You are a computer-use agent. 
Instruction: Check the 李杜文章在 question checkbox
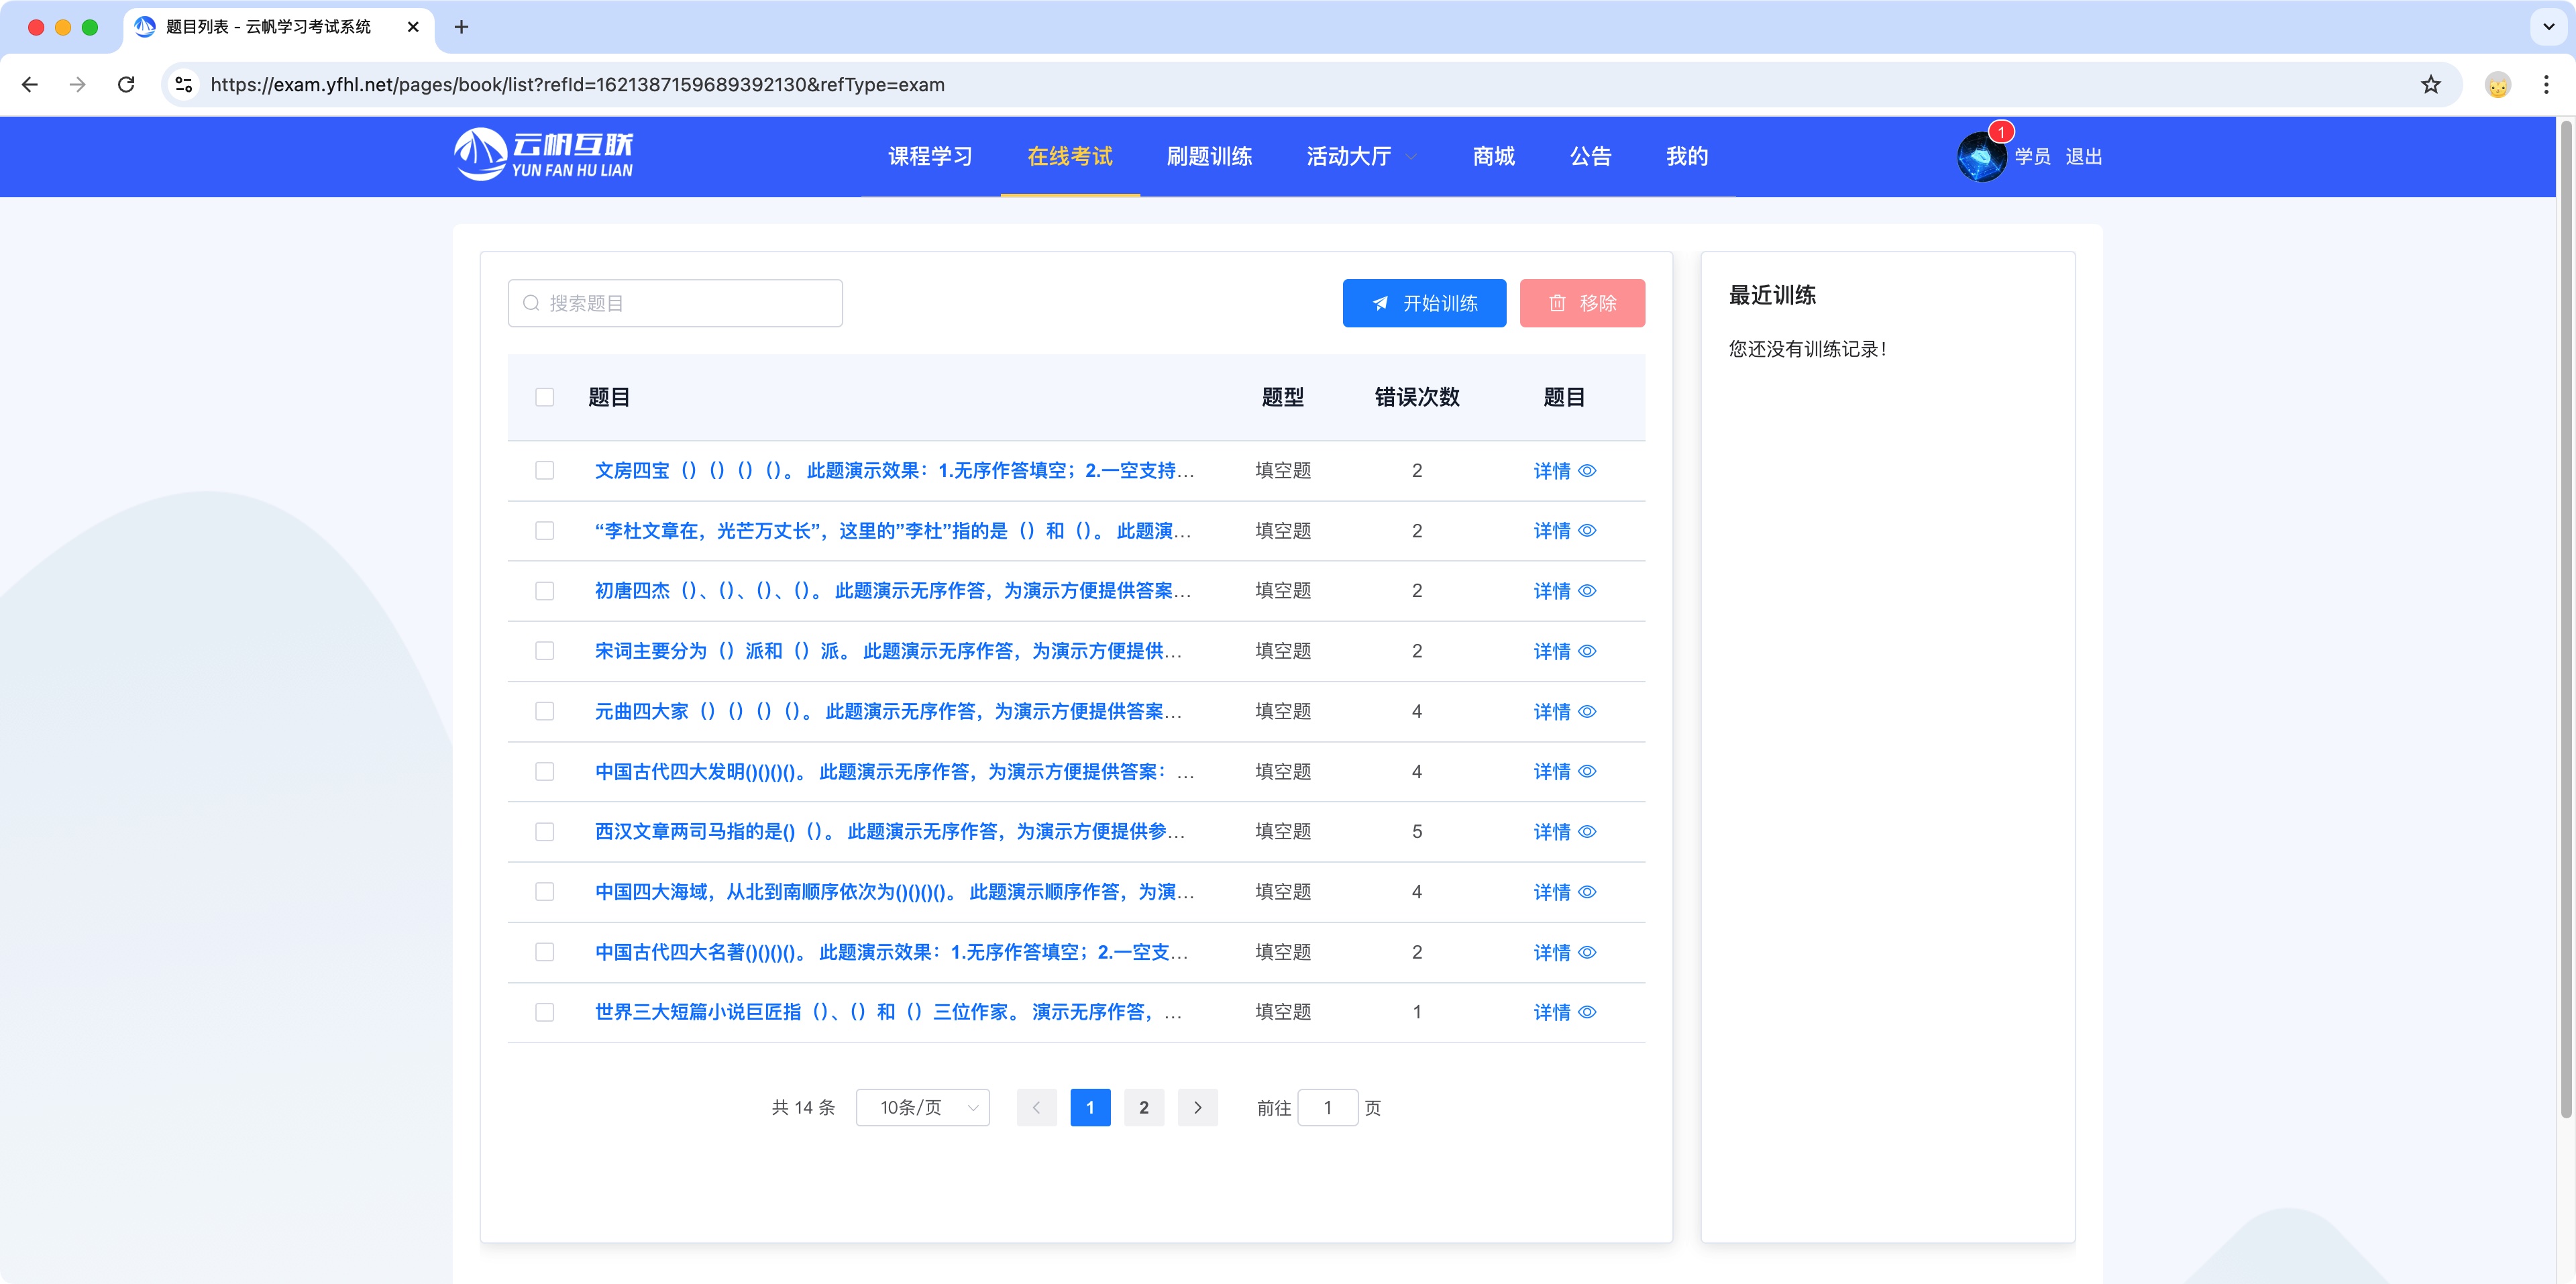tap(544, 530)
